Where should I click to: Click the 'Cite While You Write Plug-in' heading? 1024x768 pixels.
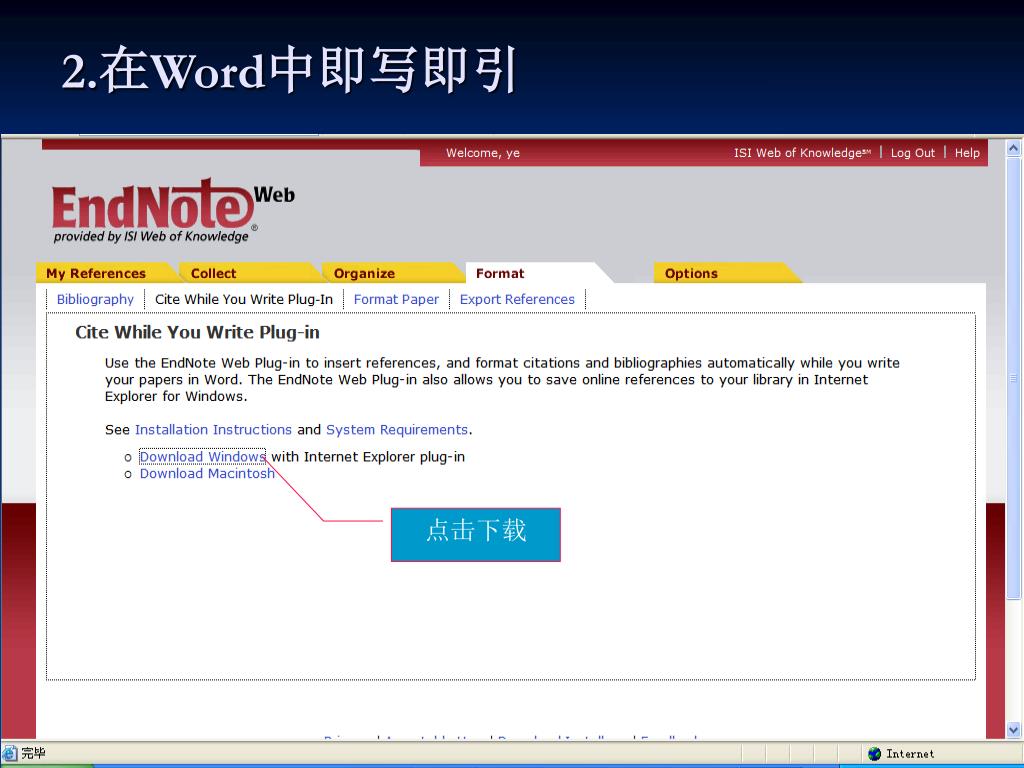tap(197, 332)
